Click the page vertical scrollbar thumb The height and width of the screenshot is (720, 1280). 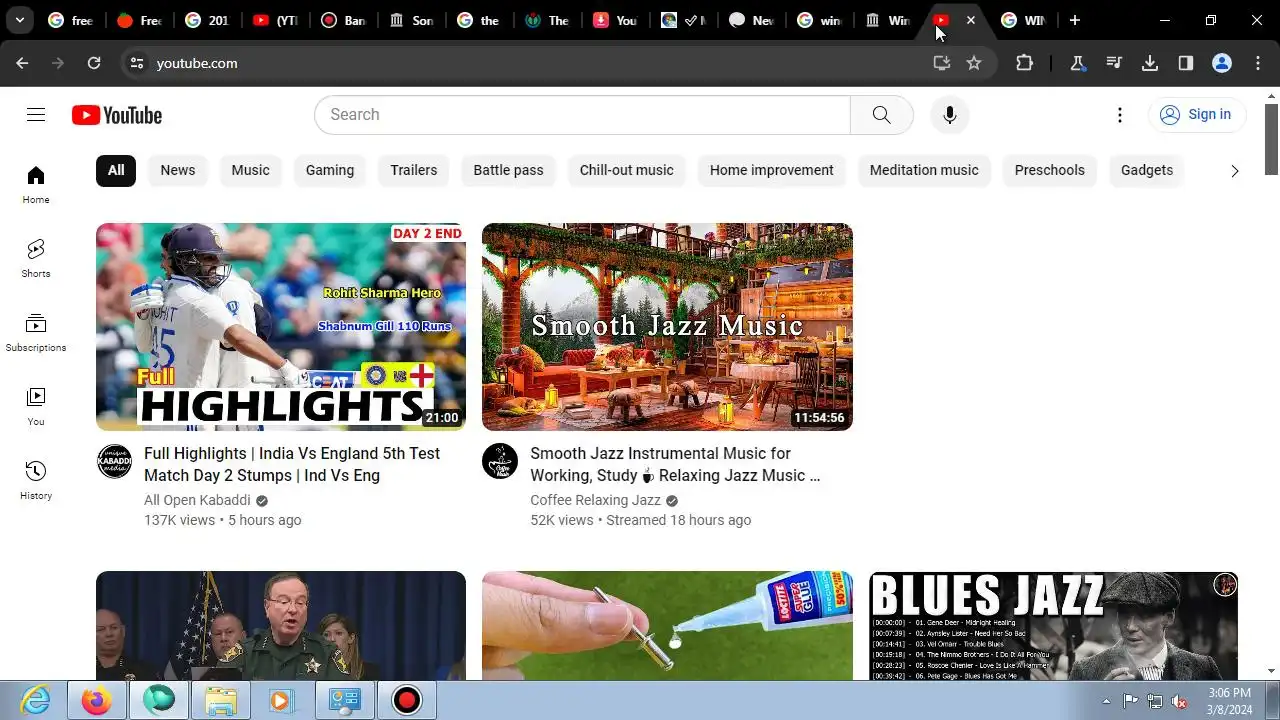pyautogui.click(x=1272, y=139)
